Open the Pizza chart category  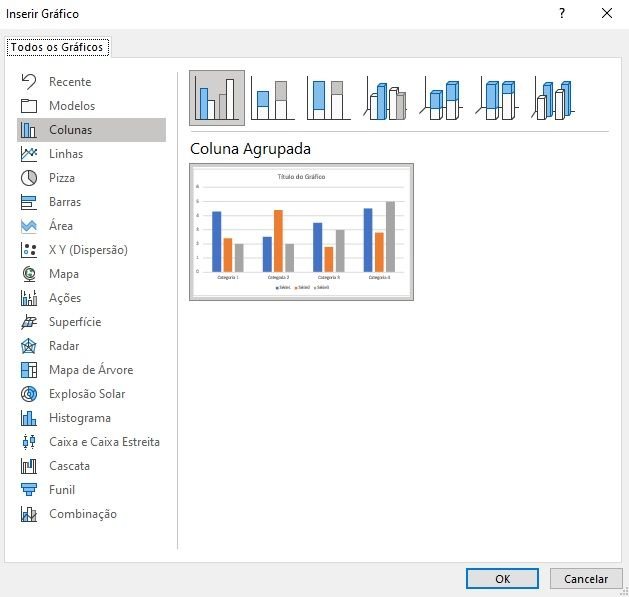(62, 178)
